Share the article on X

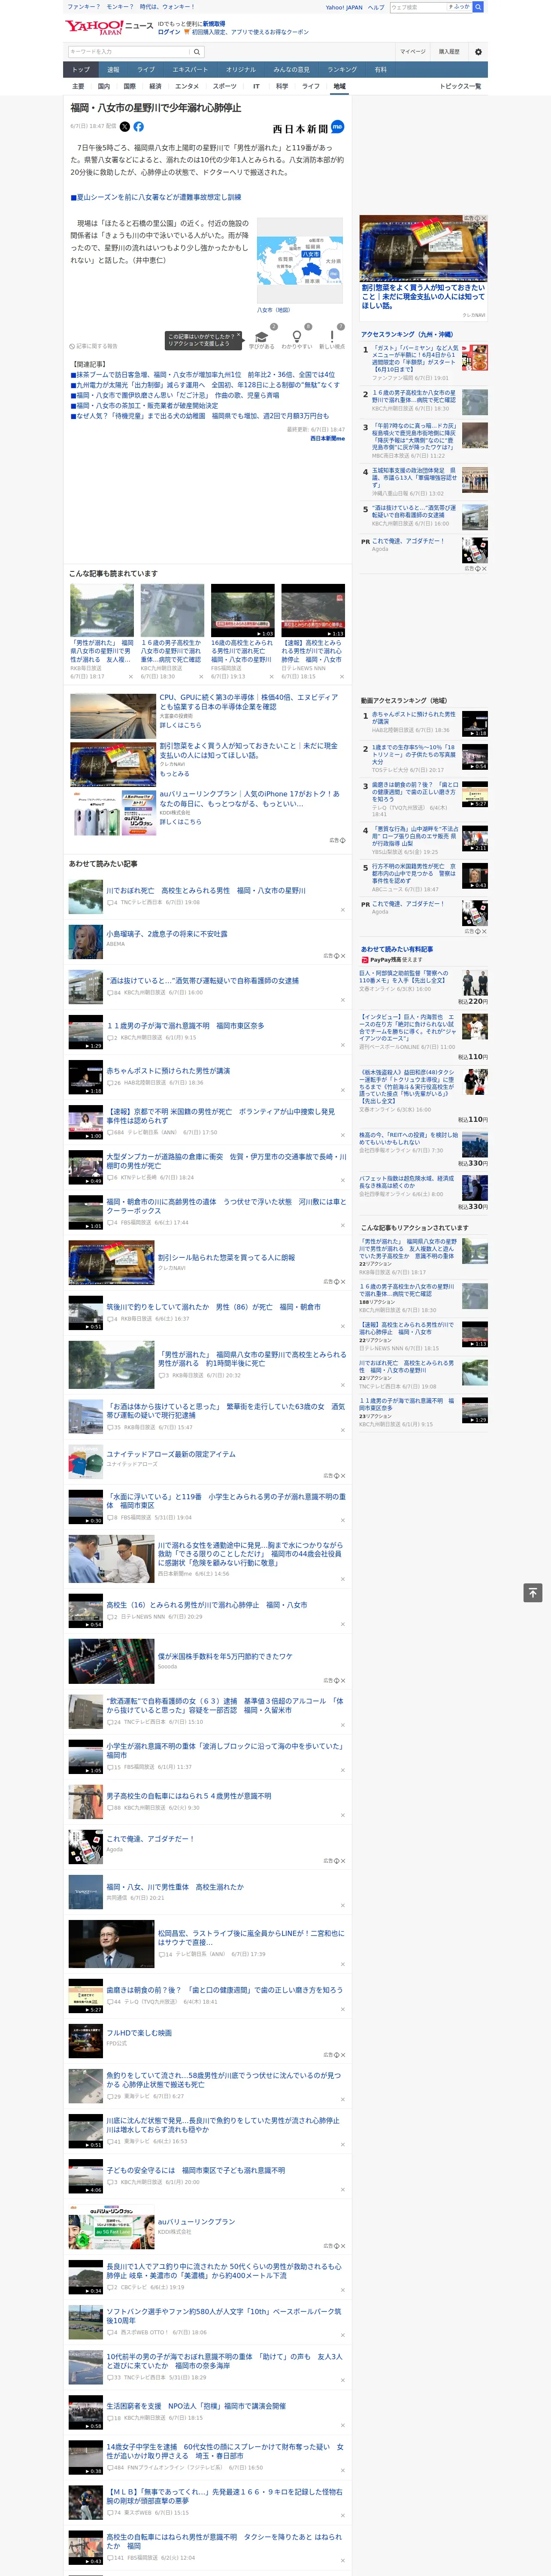tap(125, 127)
